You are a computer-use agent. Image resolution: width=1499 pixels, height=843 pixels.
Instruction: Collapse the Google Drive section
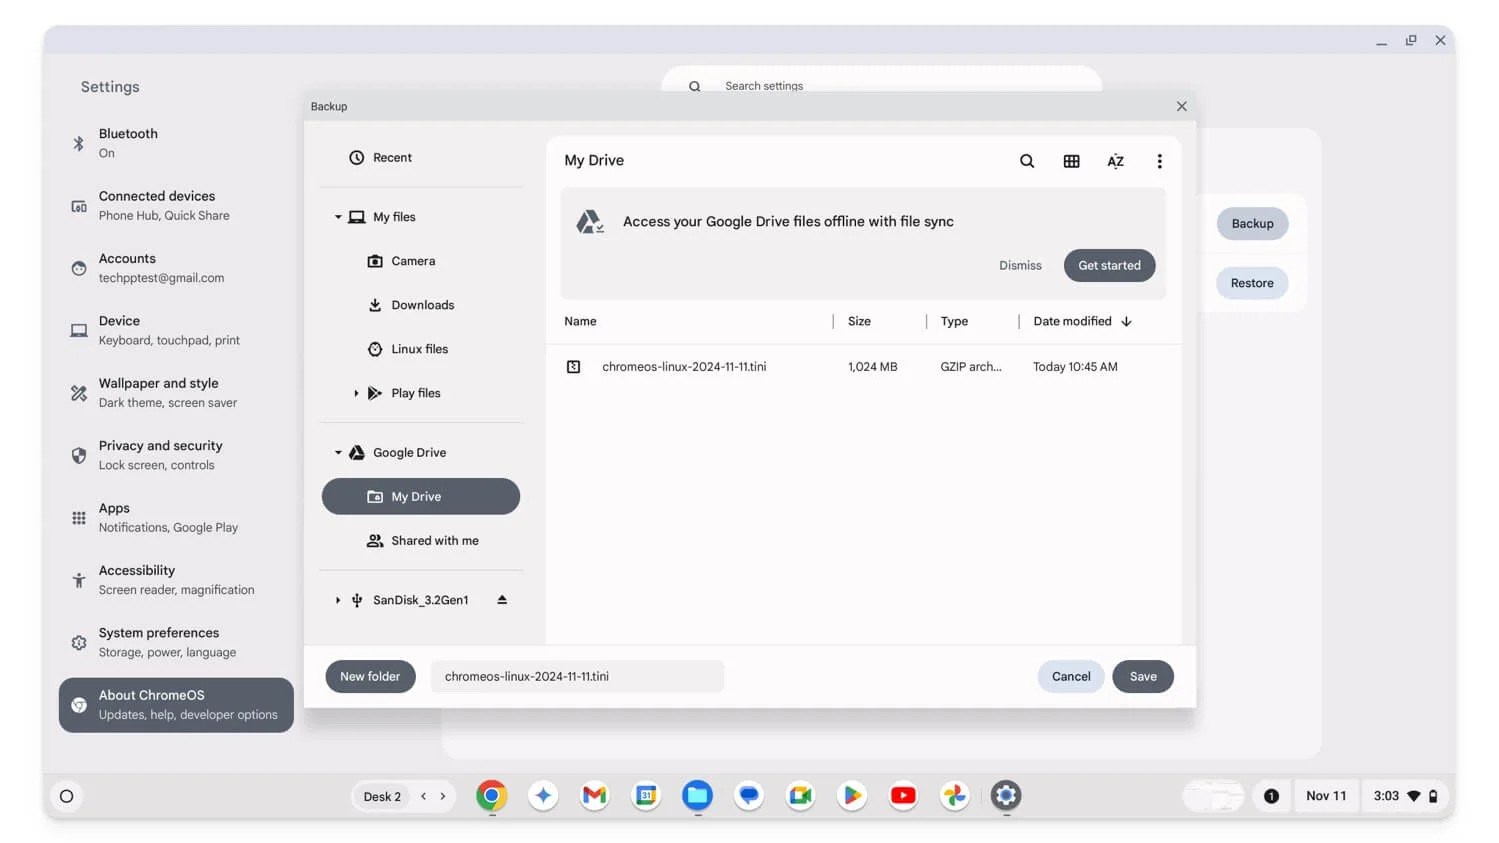(x=338, y=453)
